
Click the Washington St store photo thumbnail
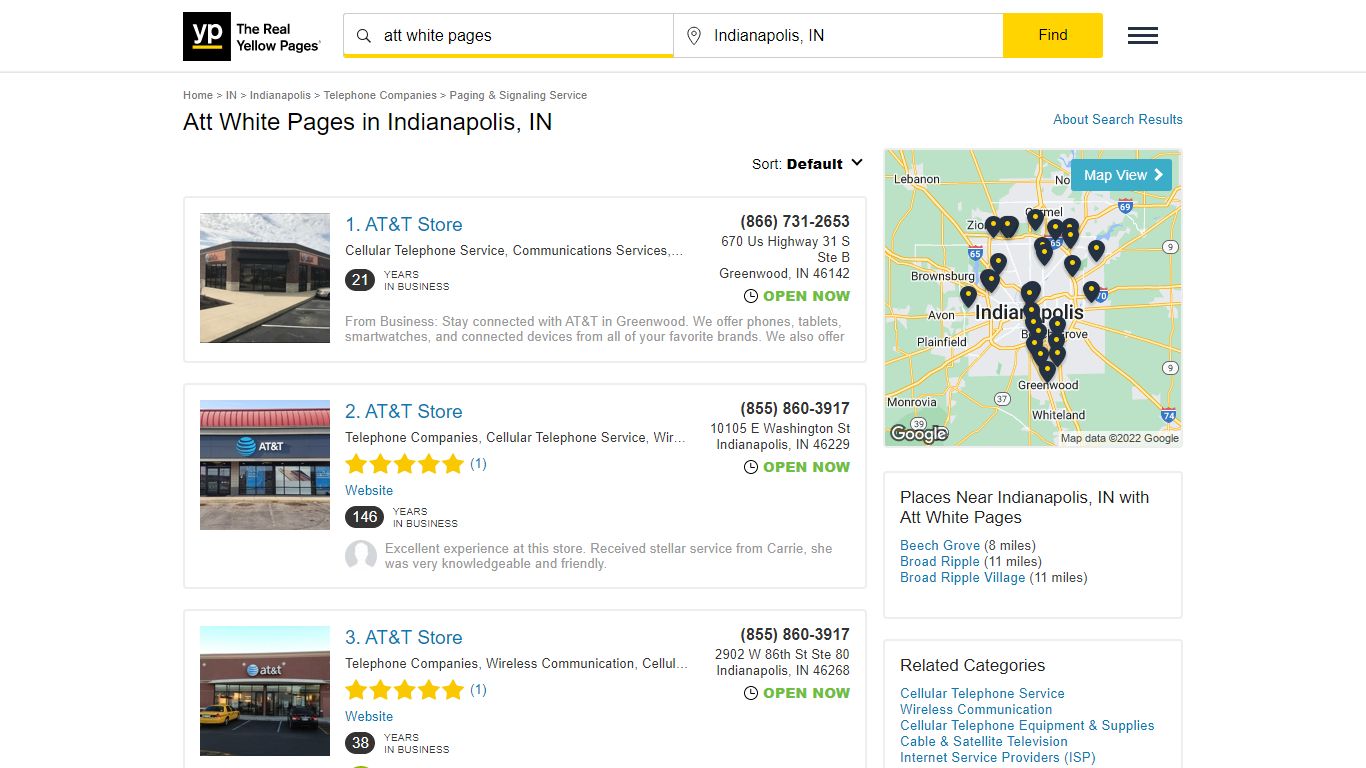pyautogui.click(x=265, y=465)
